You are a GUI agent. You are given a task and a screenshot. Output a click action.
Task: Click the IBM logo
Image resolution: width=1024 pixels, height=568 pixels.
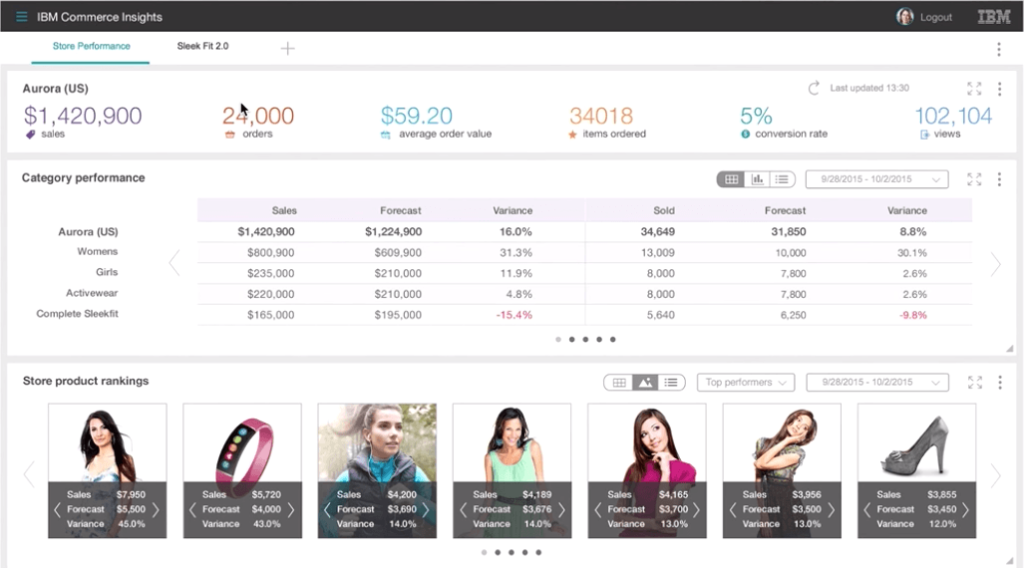pyautogui.click(x=994, y=17)
